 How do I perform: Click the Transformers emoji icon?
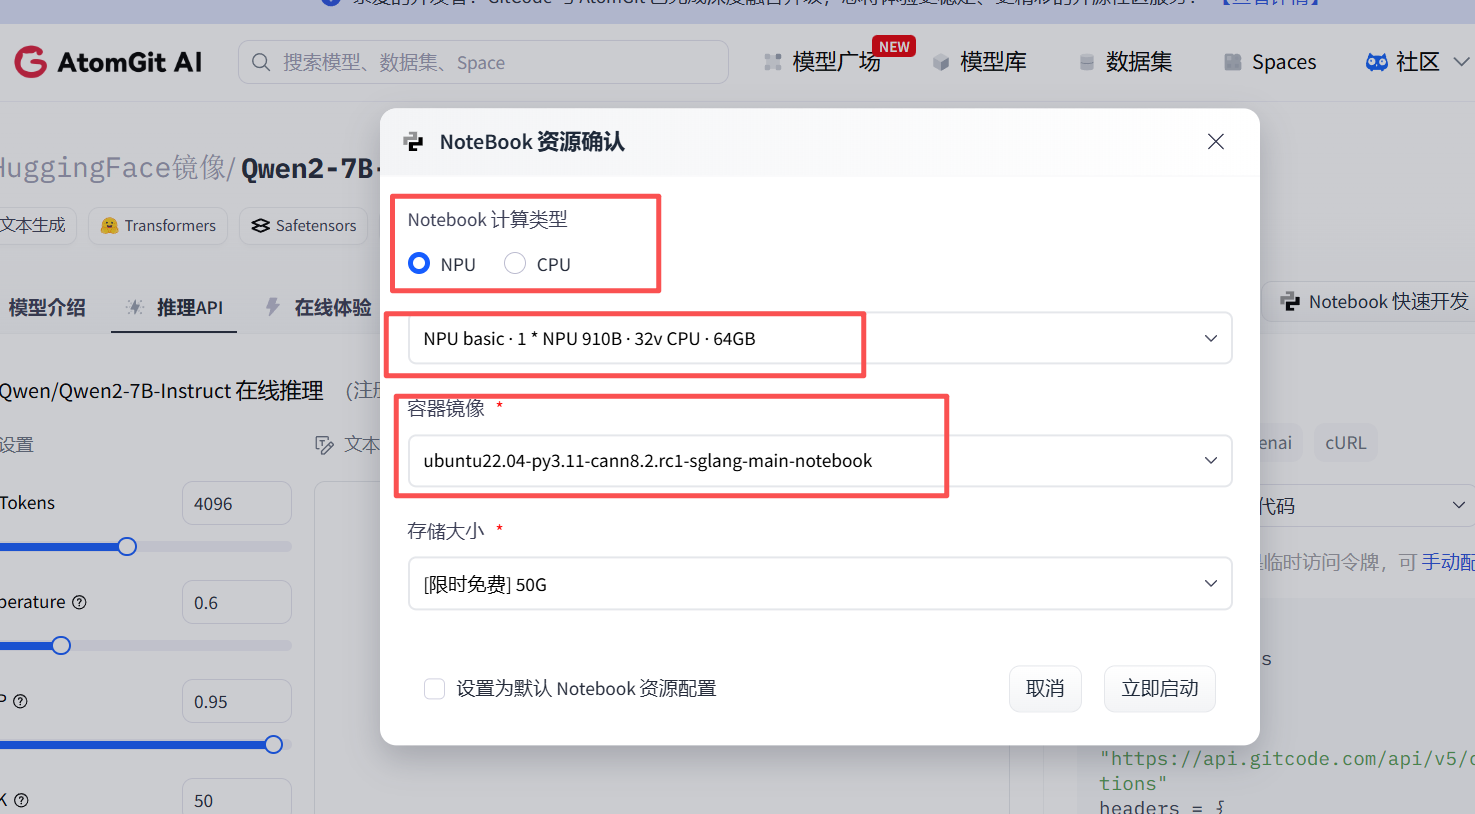point(110,226)
